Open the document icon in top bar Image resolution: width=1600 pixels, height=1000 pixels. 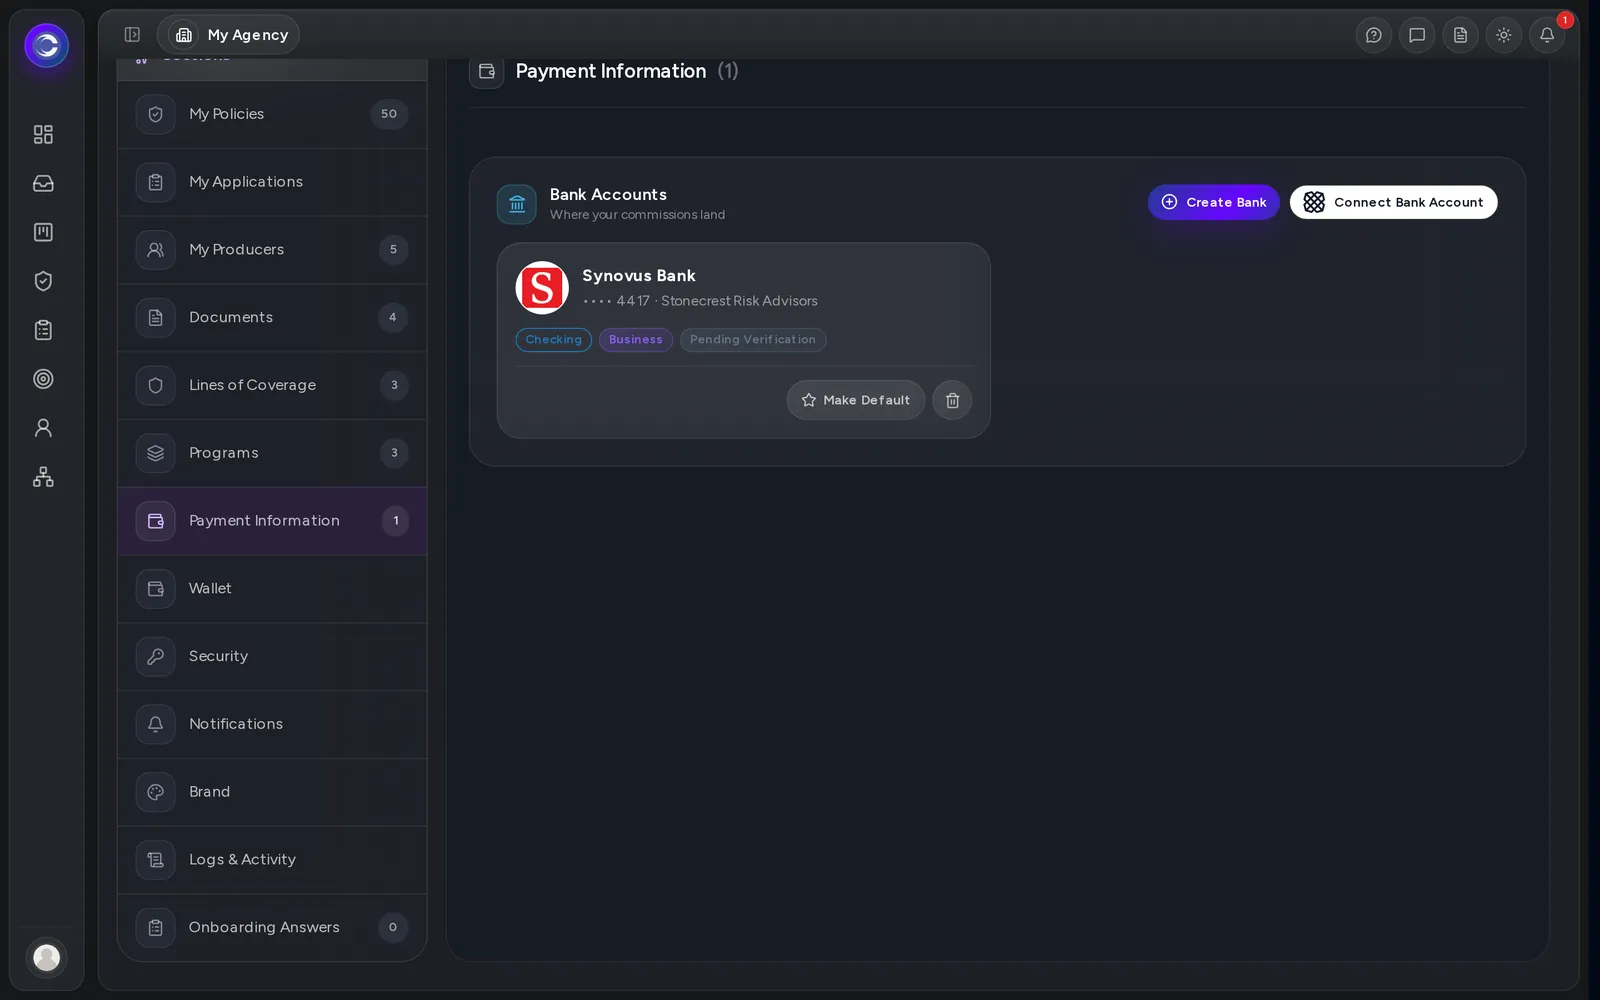coord(1460,35)
